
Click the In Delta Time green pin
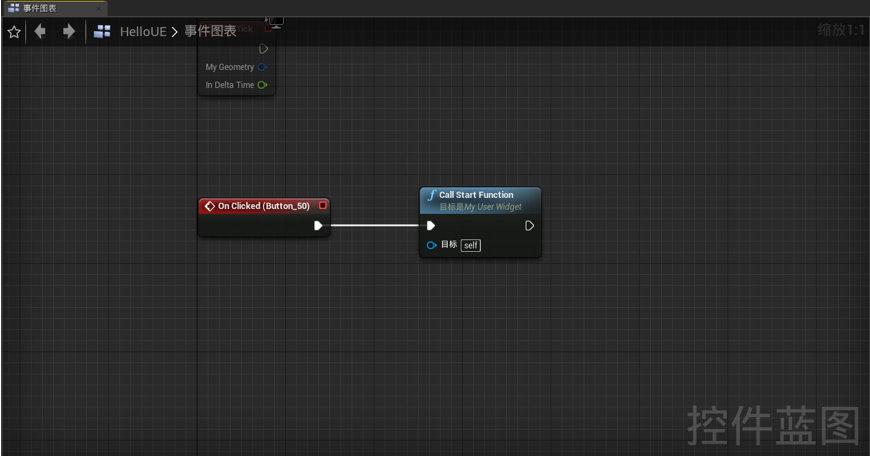262,85
